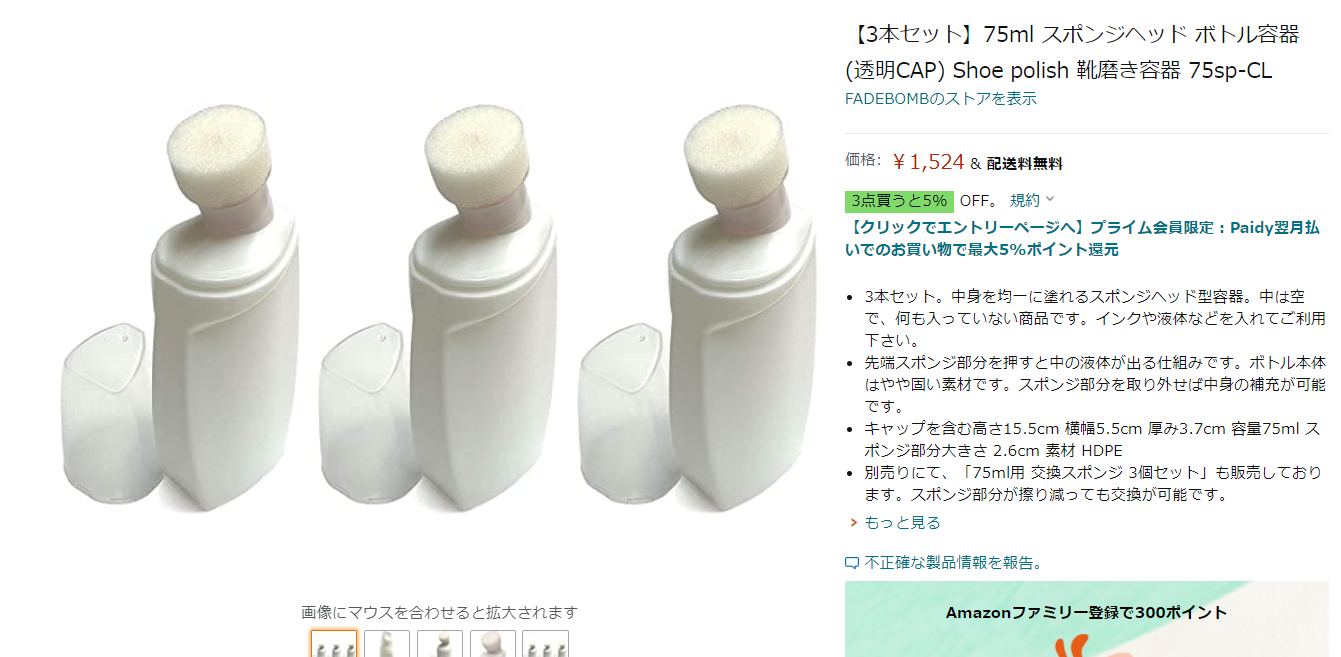This screenshot has width=1341, height=657.
Task: Select the second thumbnail with single bottle
Action: [387, 644]
